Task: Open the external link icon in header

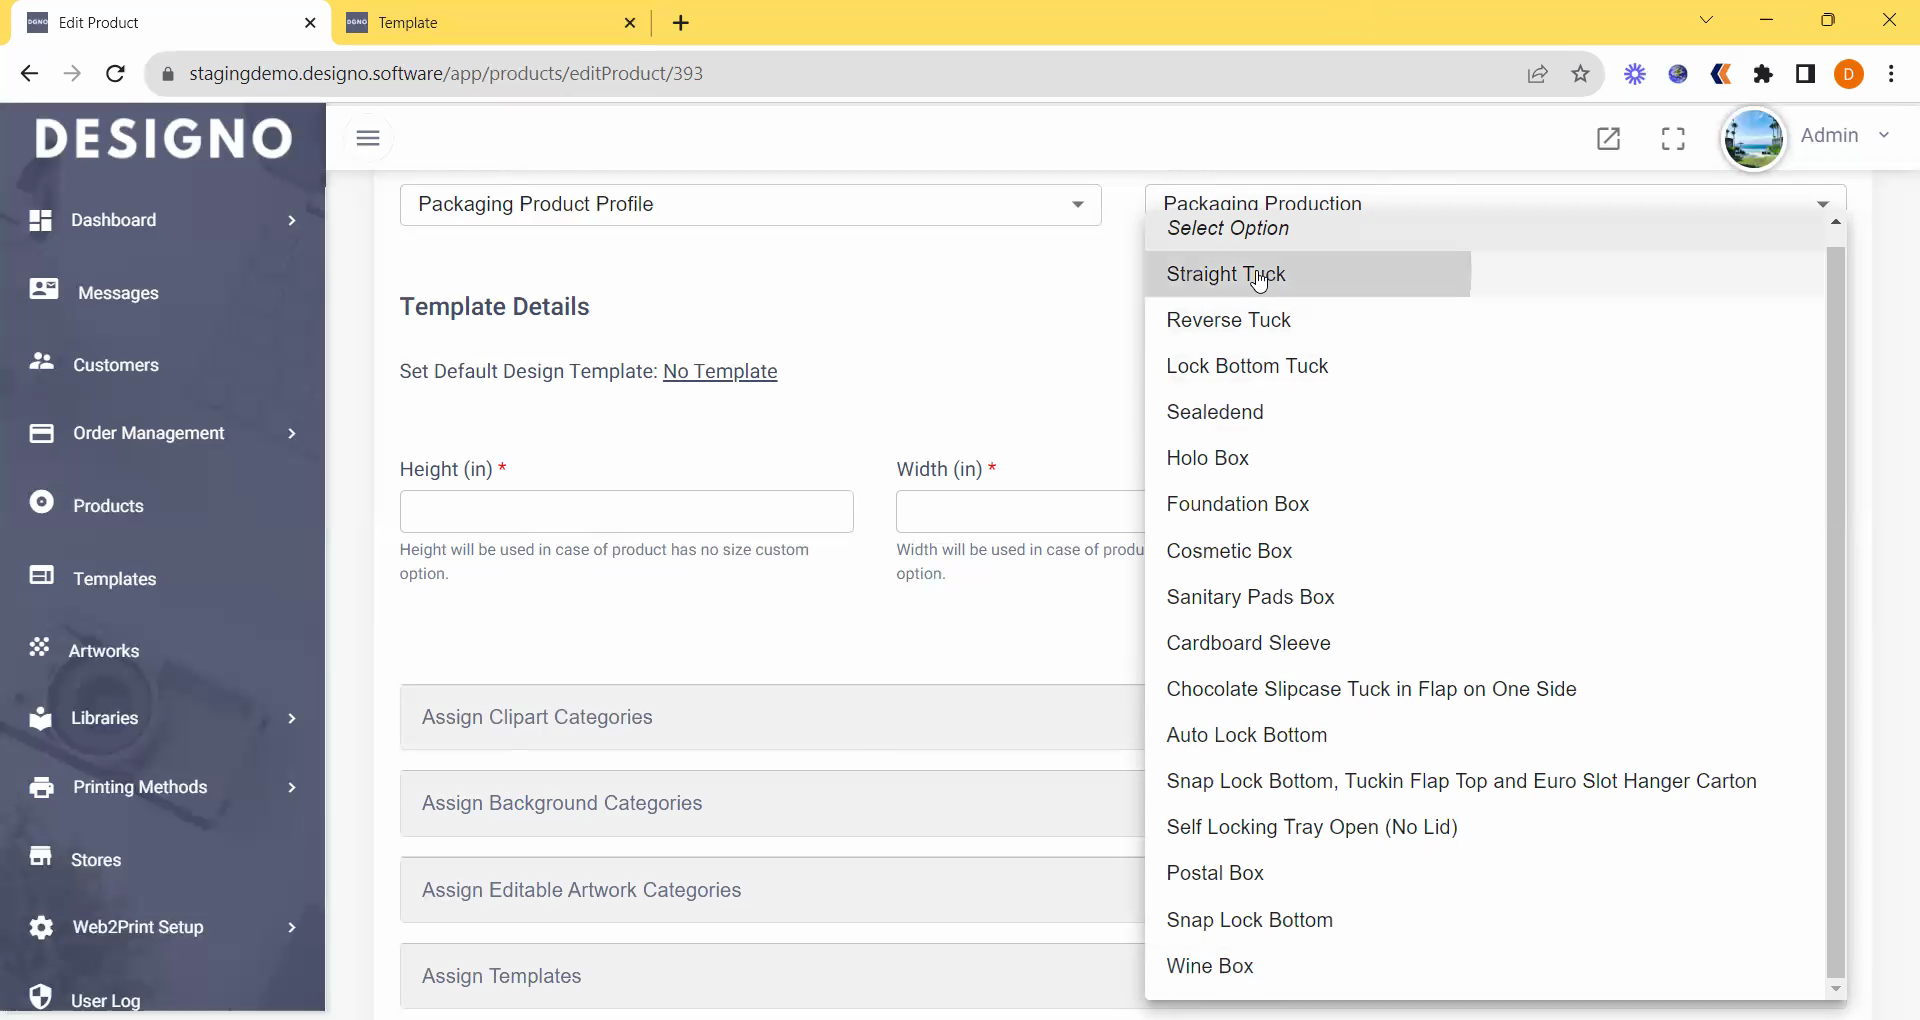Action: (1608, 138)
